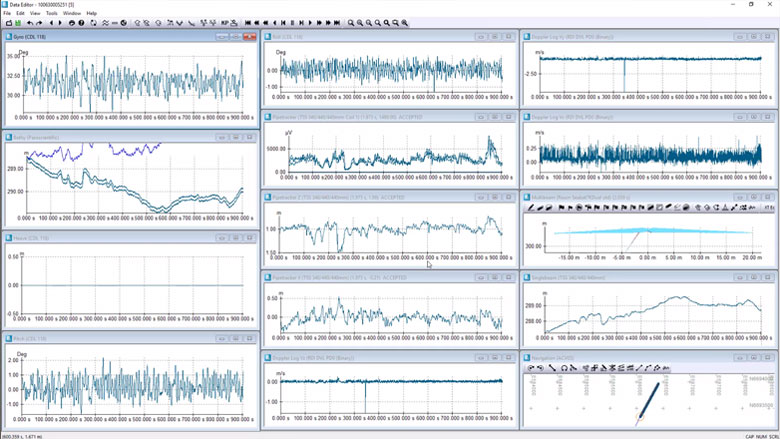Select the Bathy plot window title bar
780x439 pixels.
pyautogui.click(x=100, y=137)
